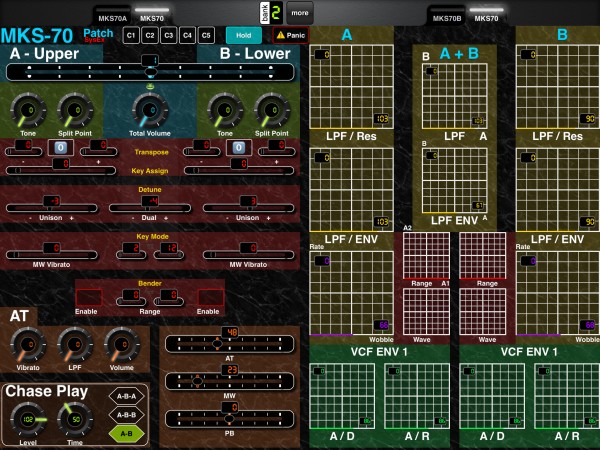Image resolution: width=600 pixels, height=450 pixels.
Task: Click the Total Volume knob
Action: point(150,111)
